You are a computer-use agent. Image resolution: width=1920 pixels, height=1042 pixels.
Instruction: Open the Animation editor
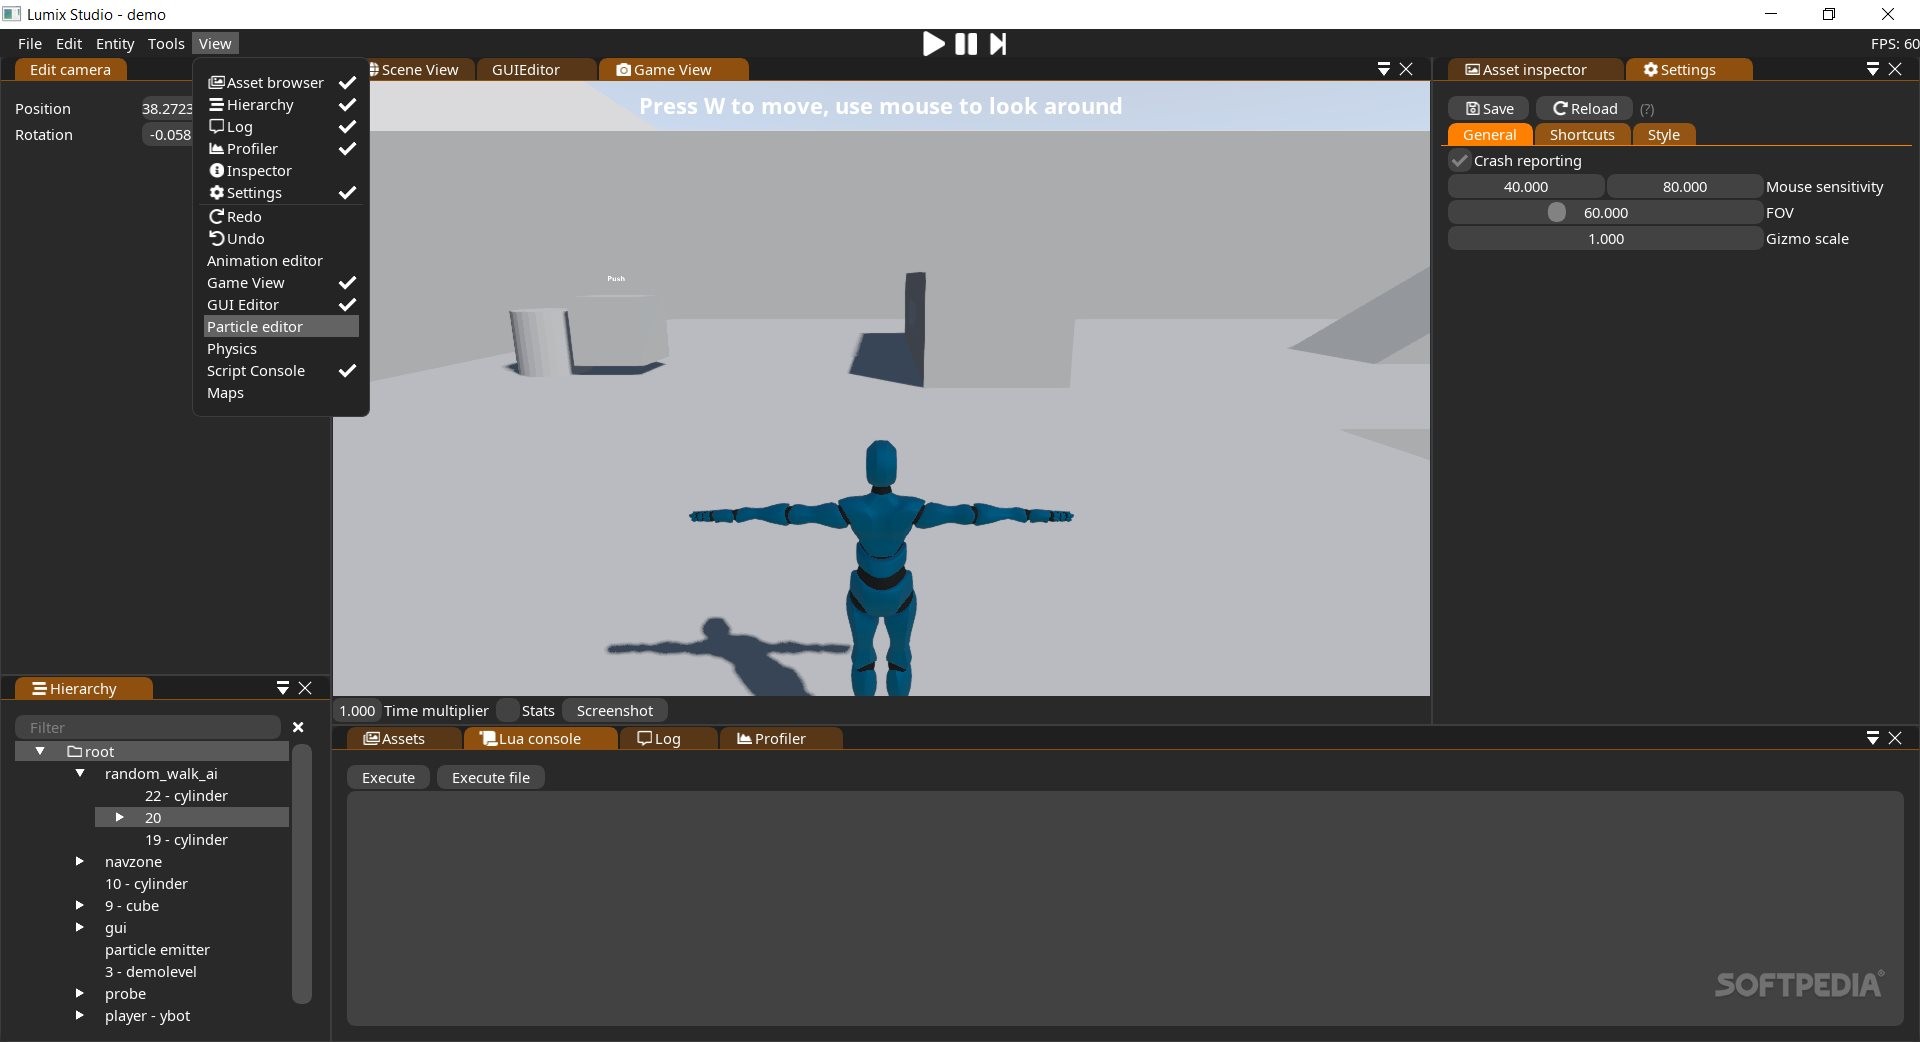281,261
